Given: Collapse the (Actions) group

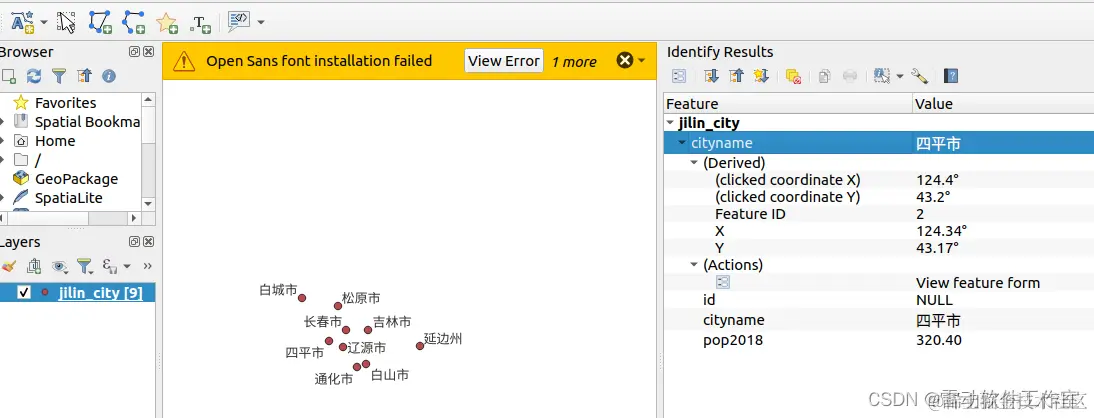Looking at the screenshot, I should click(694, 265).
